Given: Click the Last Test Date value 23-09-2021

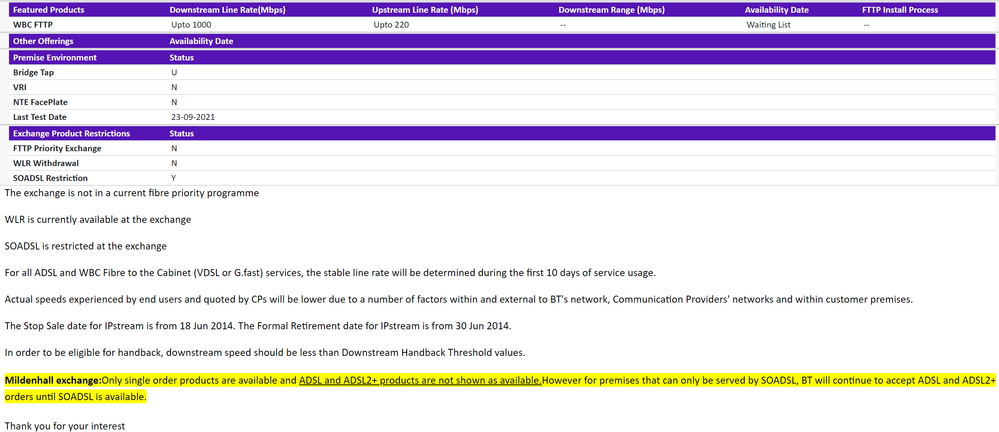Looking at the screenshot, I should tap(192, 117).
